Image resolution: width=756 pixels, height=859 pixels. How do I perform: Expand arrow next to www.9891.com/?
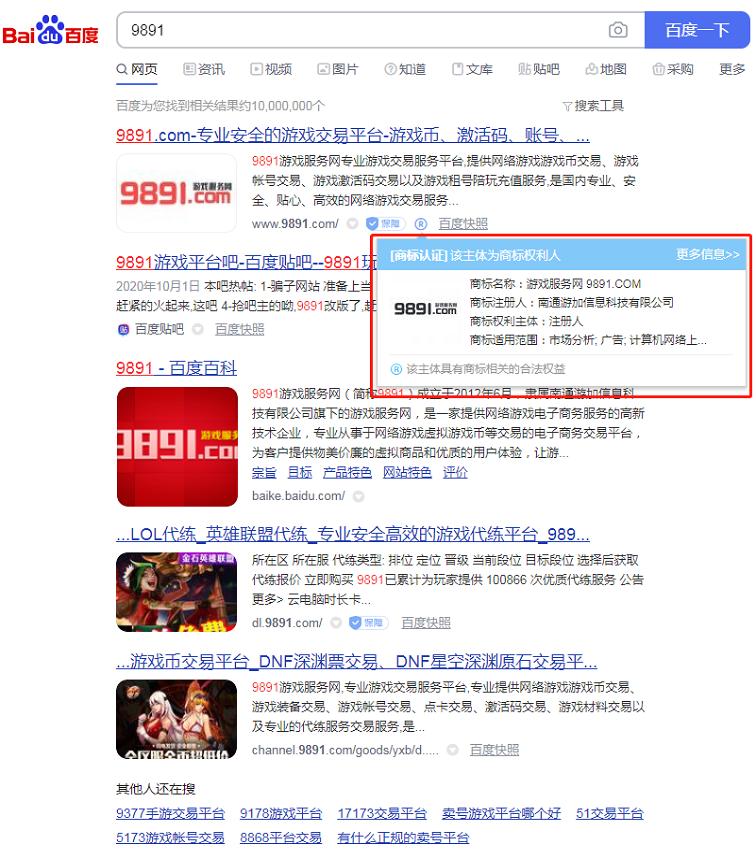click(x=352, y=224)
